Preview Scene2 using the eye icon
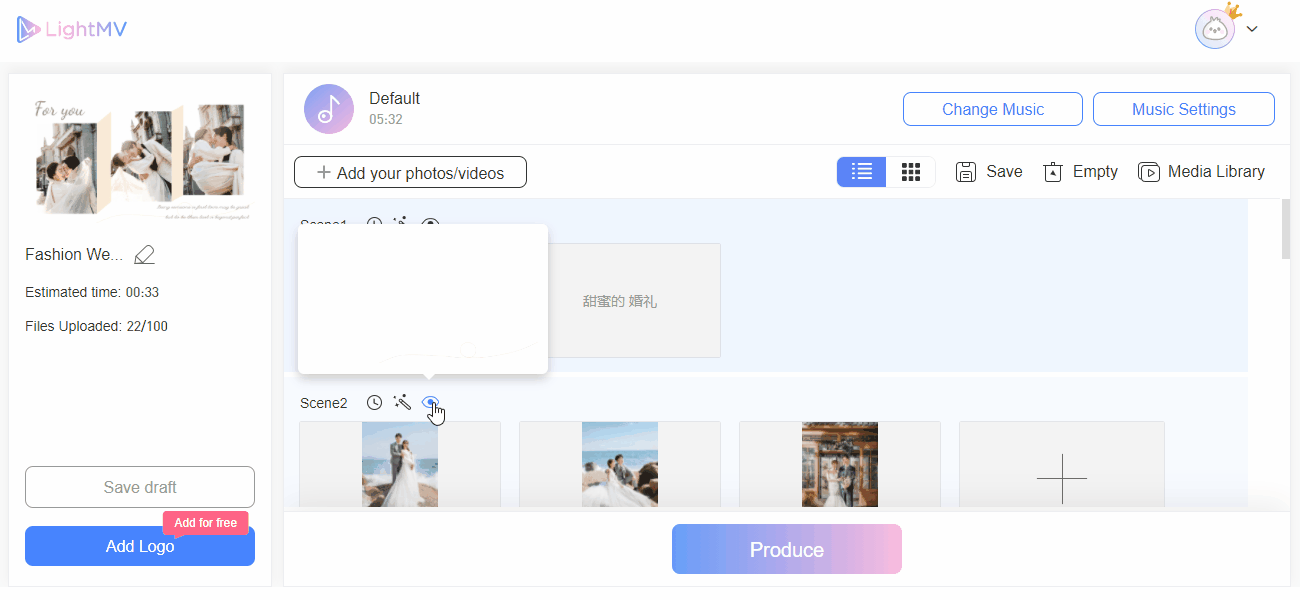This screenshot has width=1300, height=600. 431,402
